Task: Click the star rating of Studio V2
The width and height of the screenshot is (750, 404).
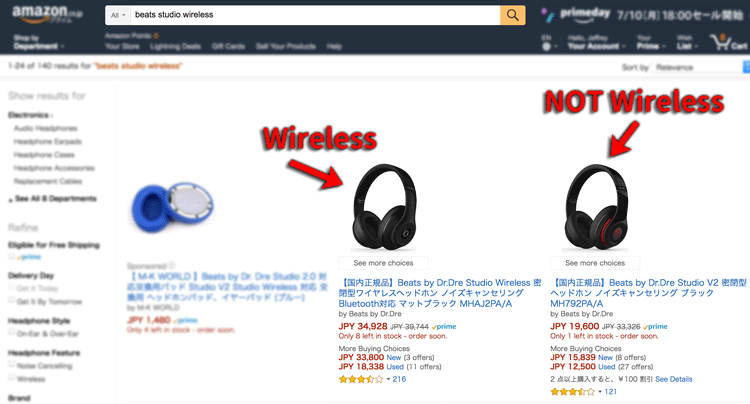Action: tap(573, 392)
